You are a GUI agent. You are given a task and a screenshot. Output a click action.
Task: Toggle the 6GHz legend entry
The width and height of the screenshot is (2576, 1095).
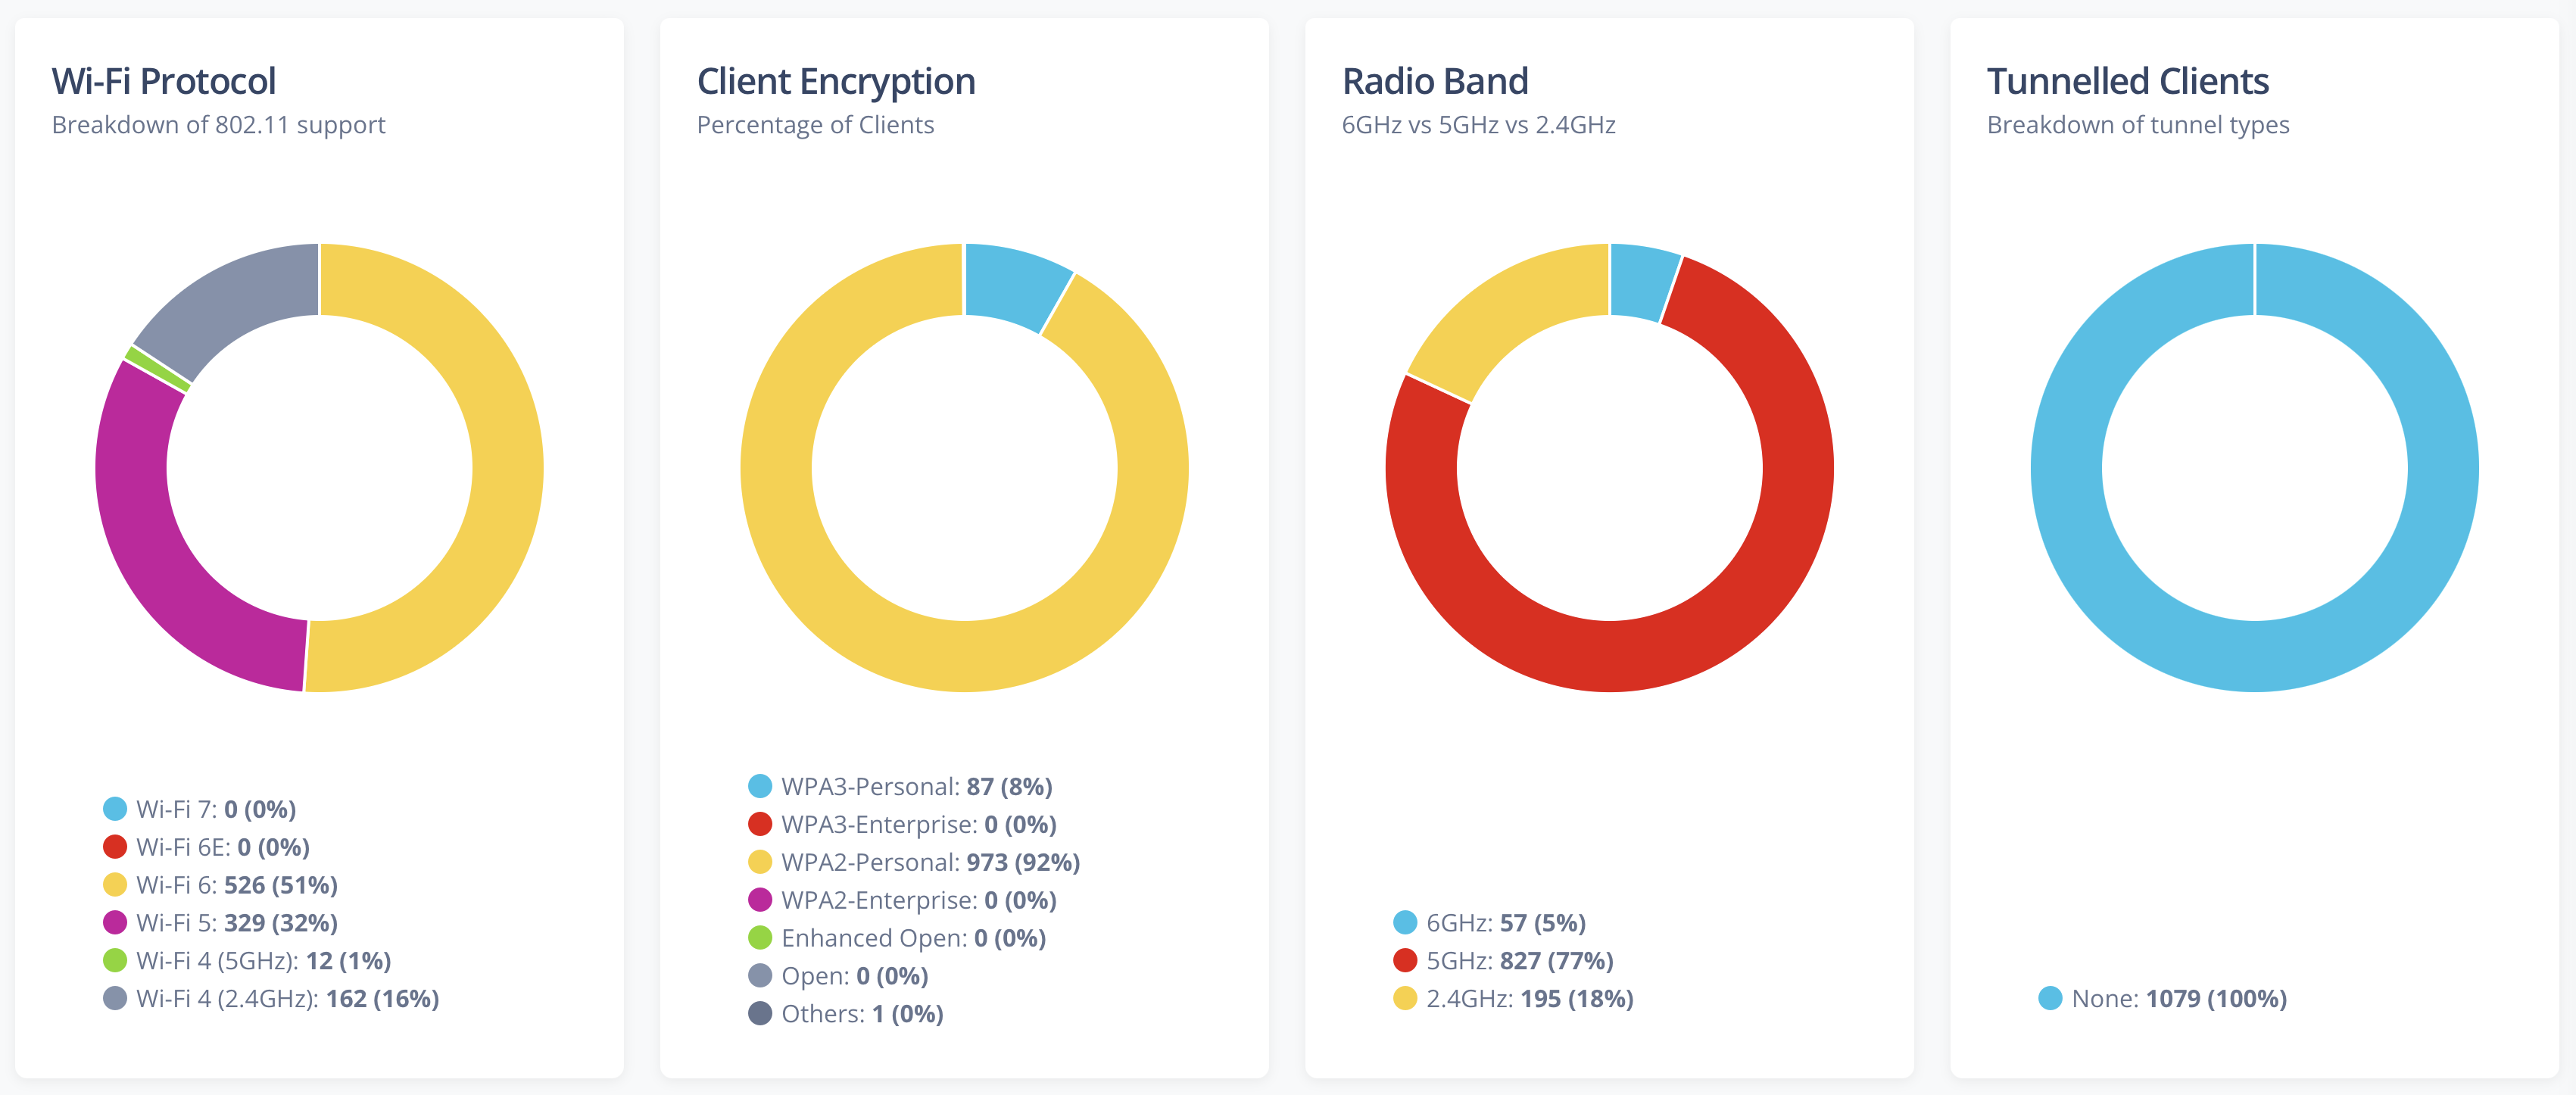tap(1505, 923)
